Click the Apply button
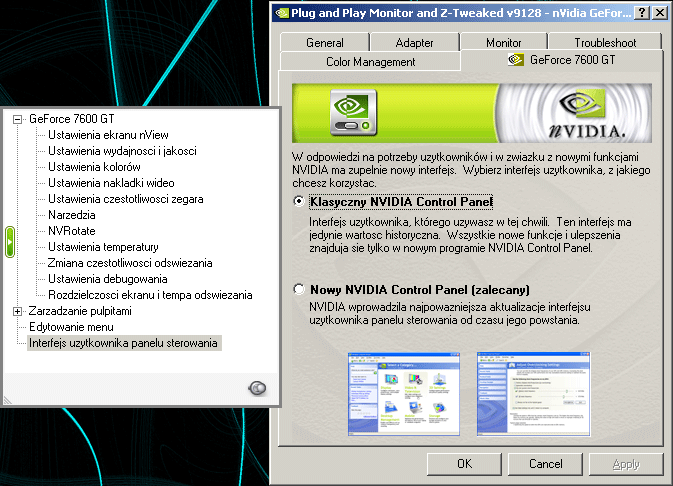This screenshot has height=486, width=673. tap(626, 464)
